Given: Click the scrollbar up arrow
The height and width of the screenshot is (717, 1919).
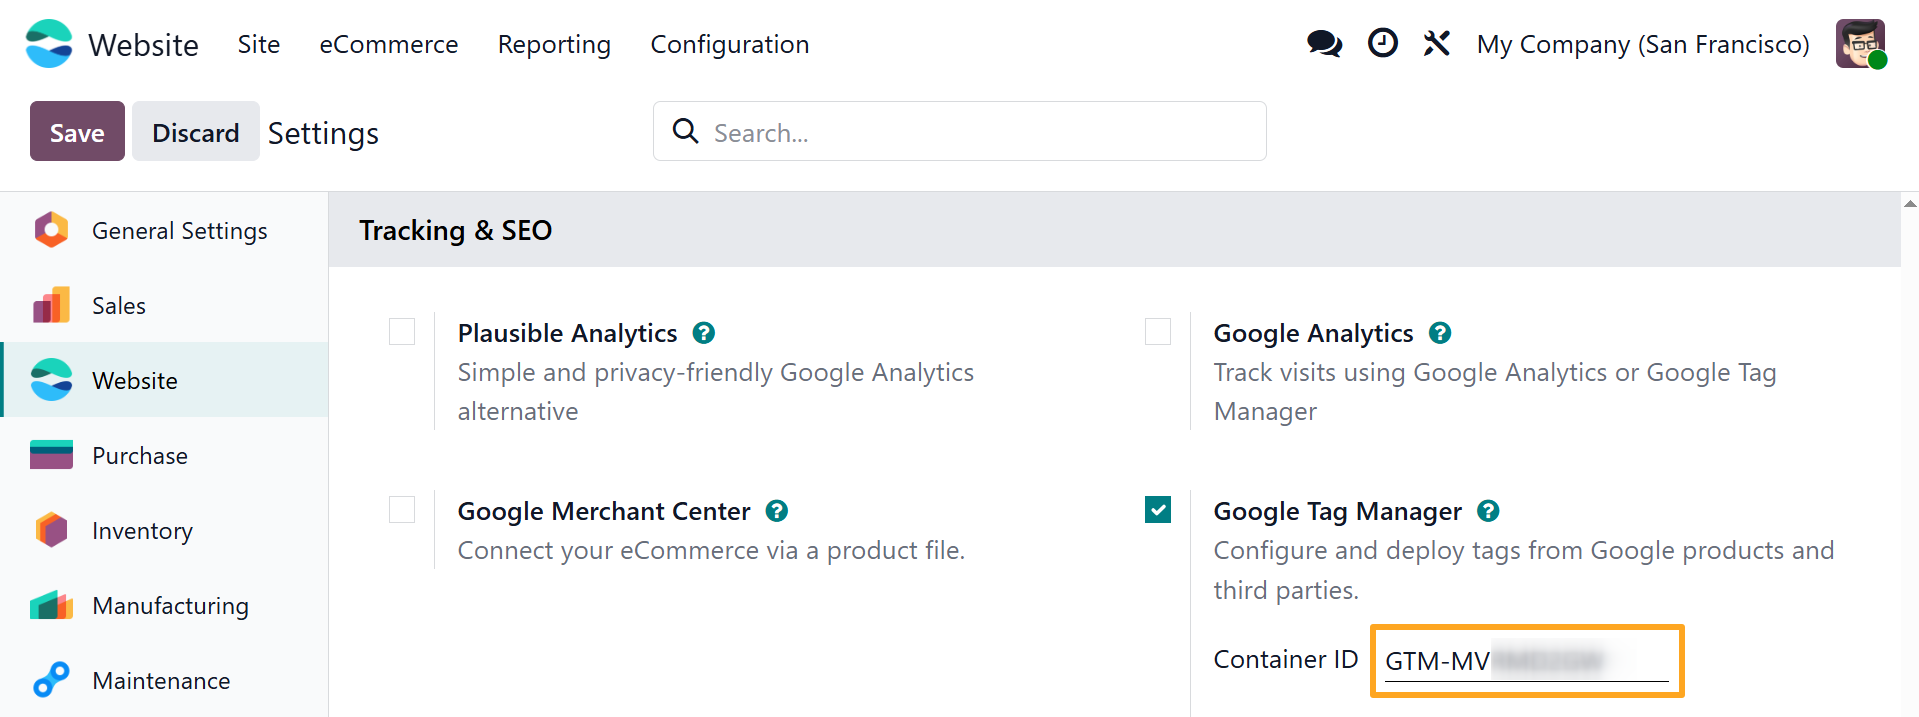Looking at the screenshot, I should 1910,204.
